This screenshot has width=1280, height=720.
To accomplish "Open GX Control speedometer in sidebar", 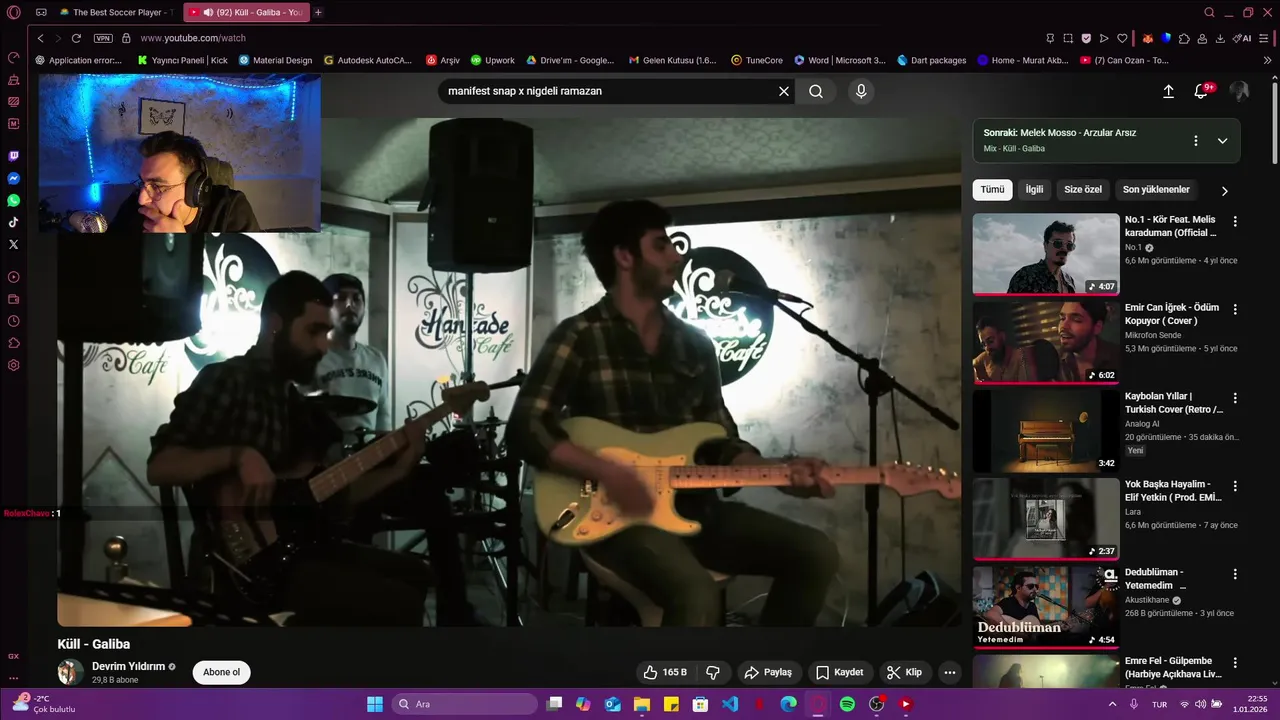I will pyautogui.click(x=13, y=57).
